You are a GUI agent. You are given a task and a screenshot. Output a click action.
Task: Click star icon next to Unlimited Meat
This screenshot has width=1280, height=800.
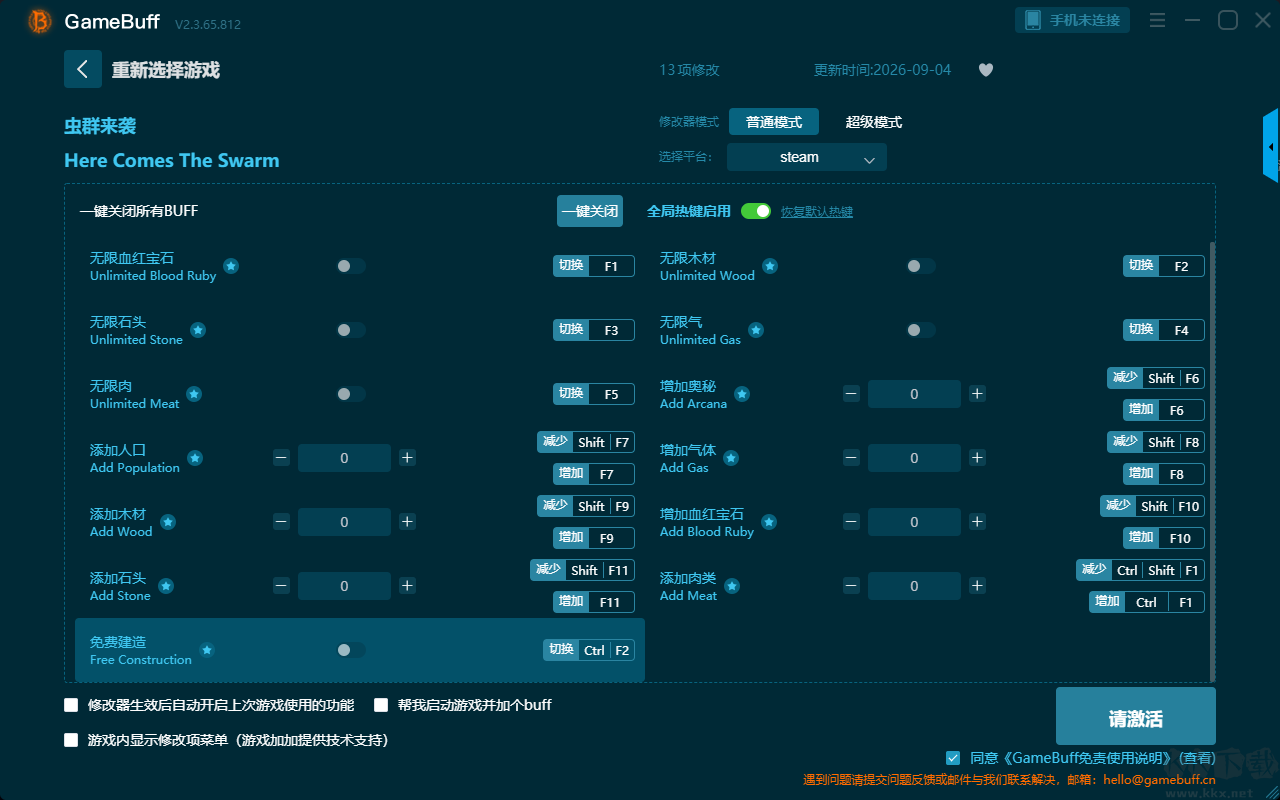(x=194, y=394)
